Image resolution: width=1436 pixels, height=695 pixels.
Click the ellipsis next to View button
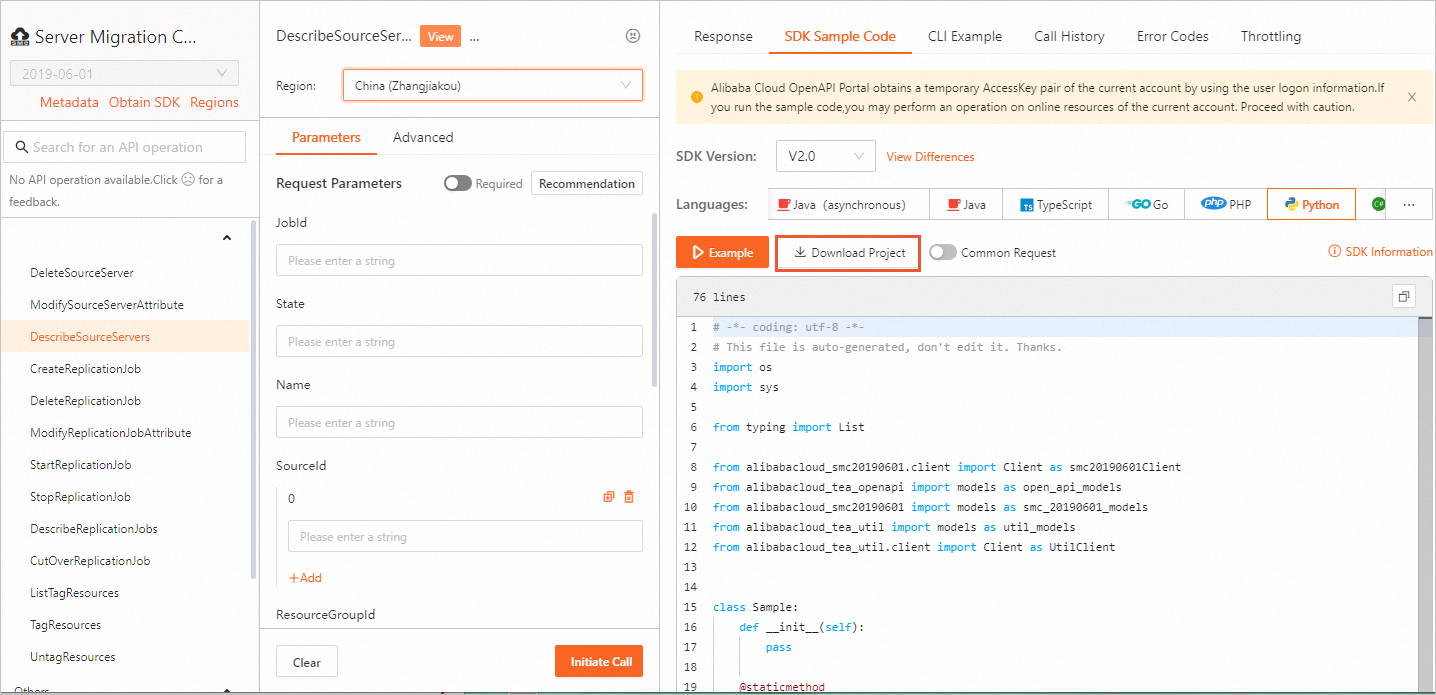coord(474,37)
